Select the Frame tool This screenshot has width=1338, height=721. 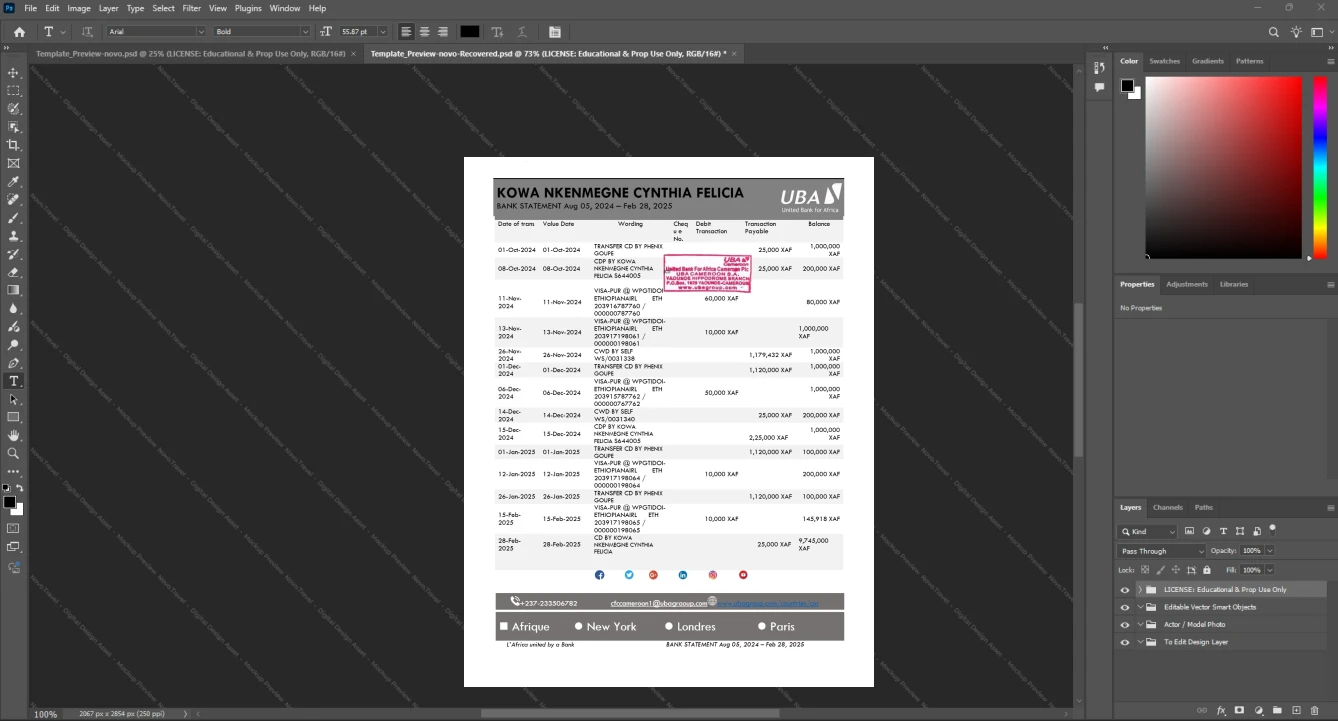tap(13, 163)
